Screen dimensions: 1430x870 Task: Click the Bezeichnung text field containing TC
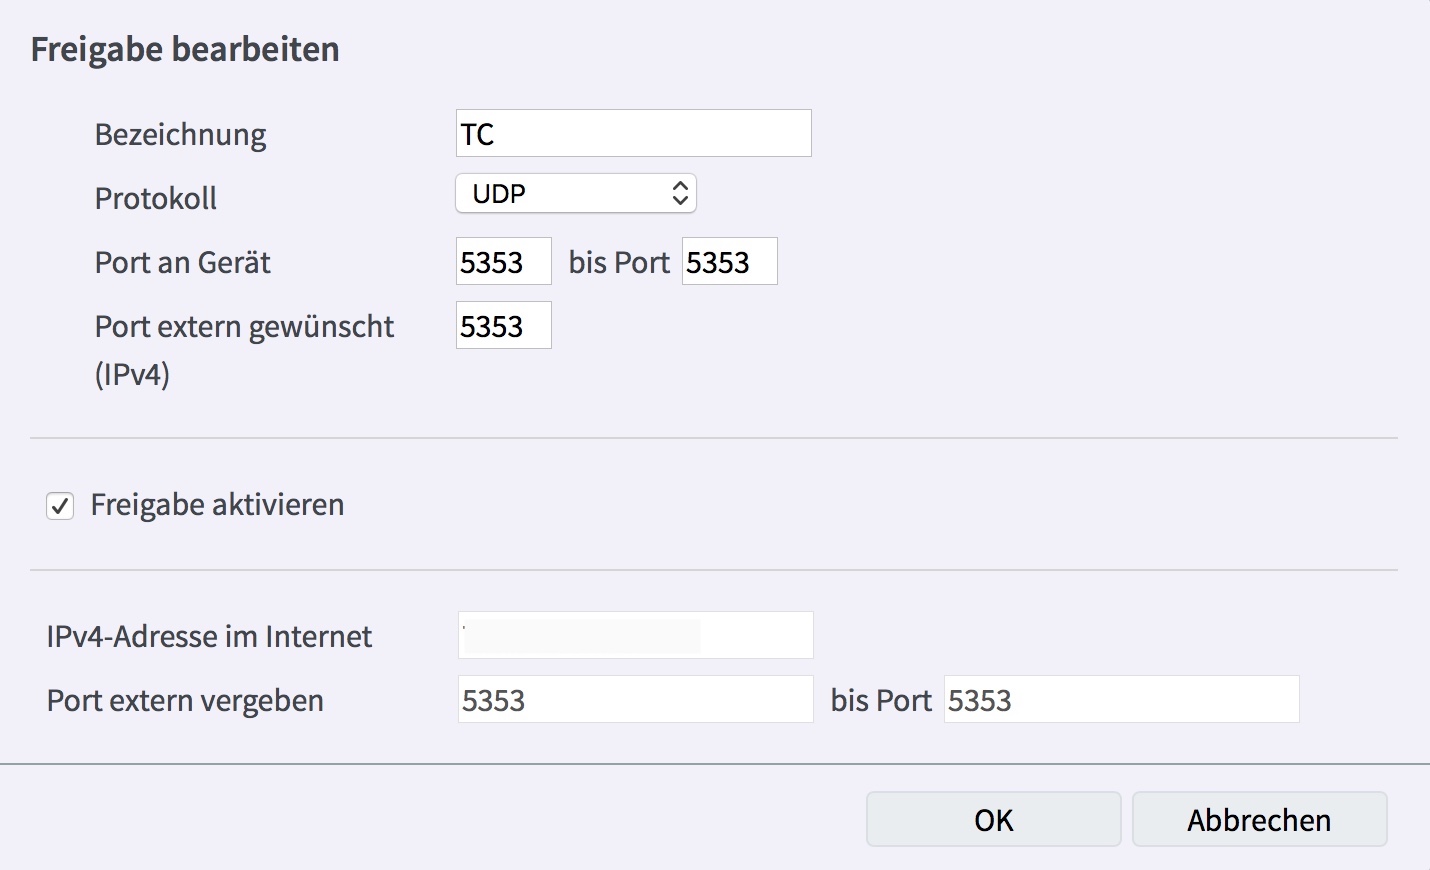633,133
